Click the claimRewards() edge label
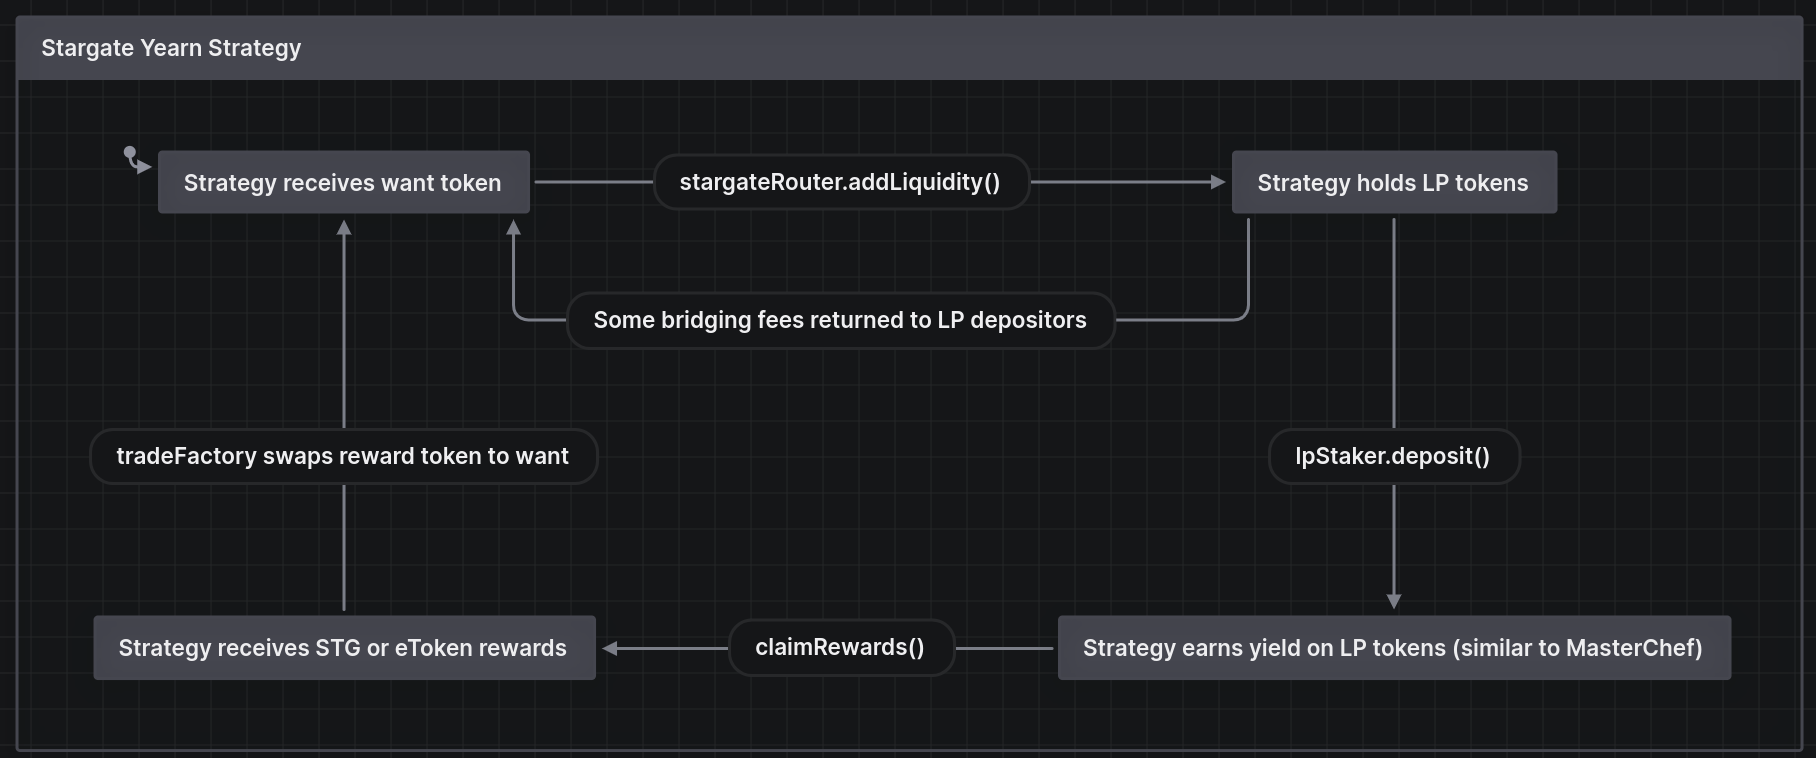This screenshot has height=758, width=1816. coord(841,647)
